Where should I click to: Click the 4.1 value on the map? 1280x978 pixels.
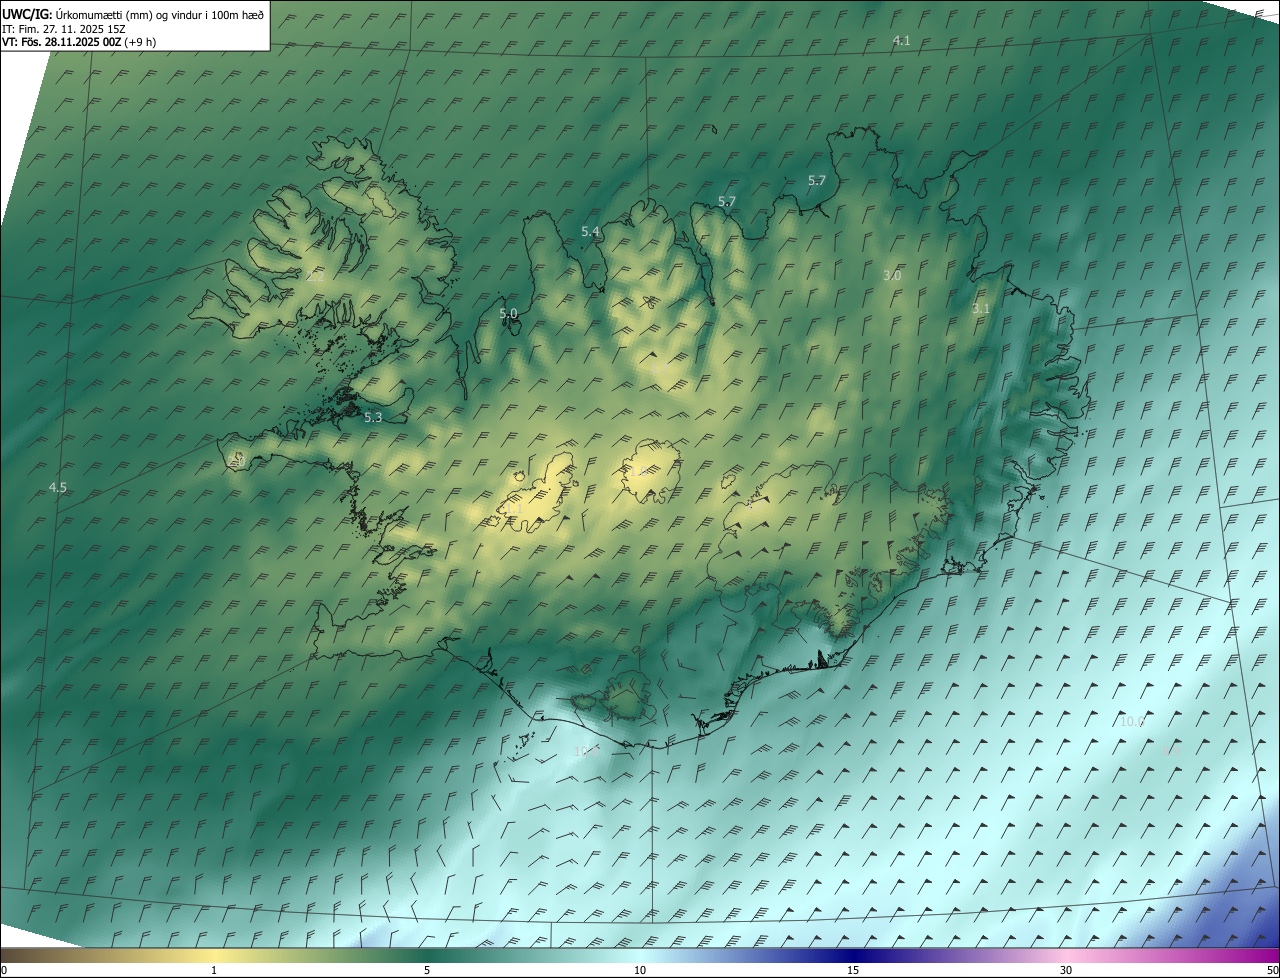coord(901,40)
